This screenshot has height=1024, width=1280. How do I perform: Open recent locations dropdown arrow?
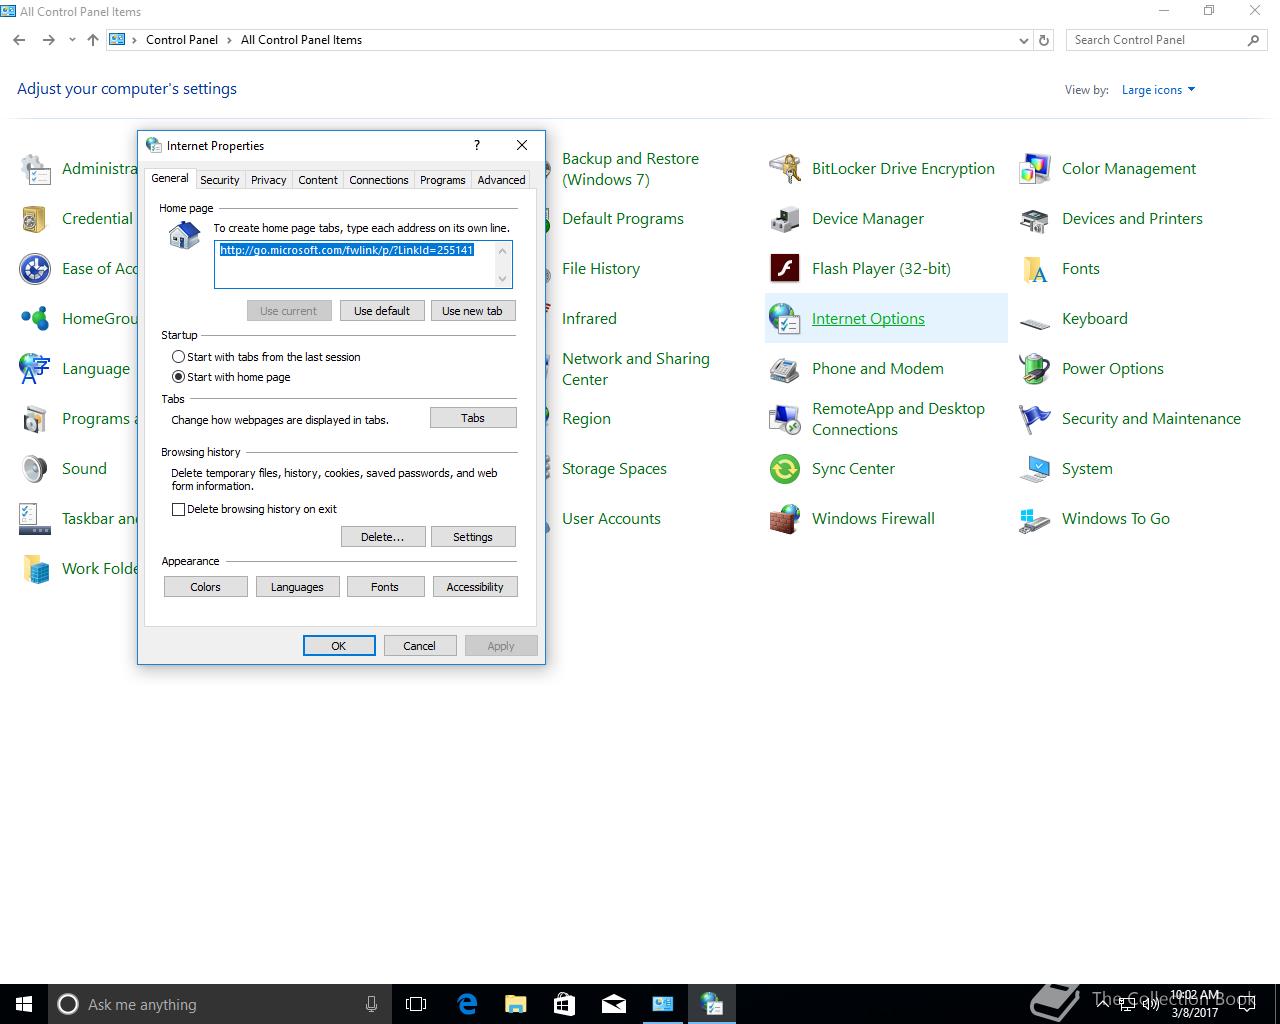pyautogui.click(x=72, y=40)
